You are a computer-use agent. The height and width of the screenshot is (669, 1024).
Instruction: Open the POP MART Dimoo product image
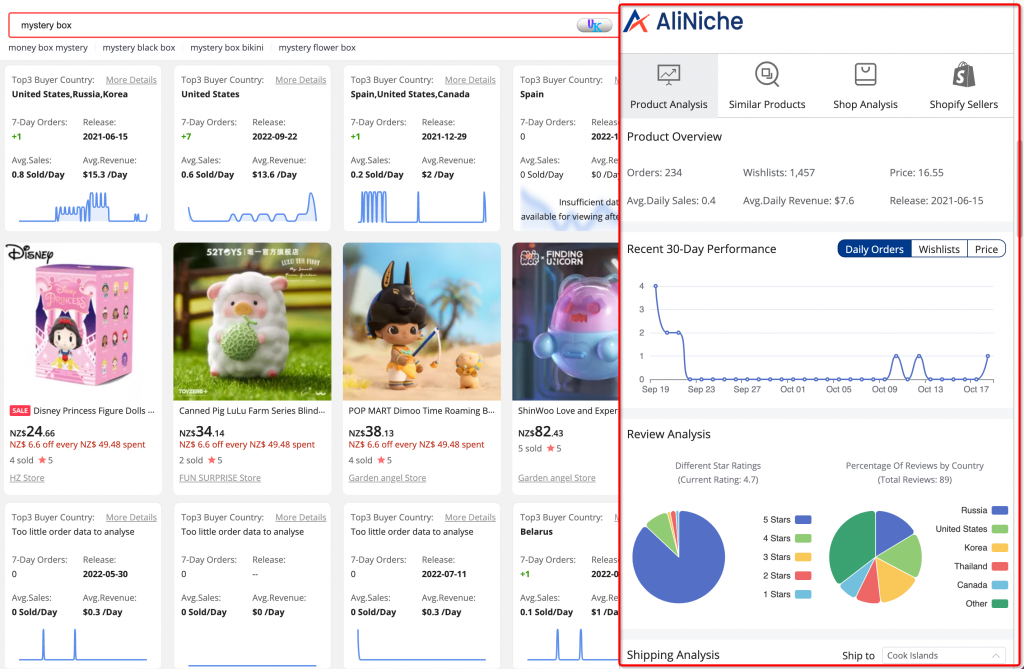pyautogui.click(x=422, y=321)
